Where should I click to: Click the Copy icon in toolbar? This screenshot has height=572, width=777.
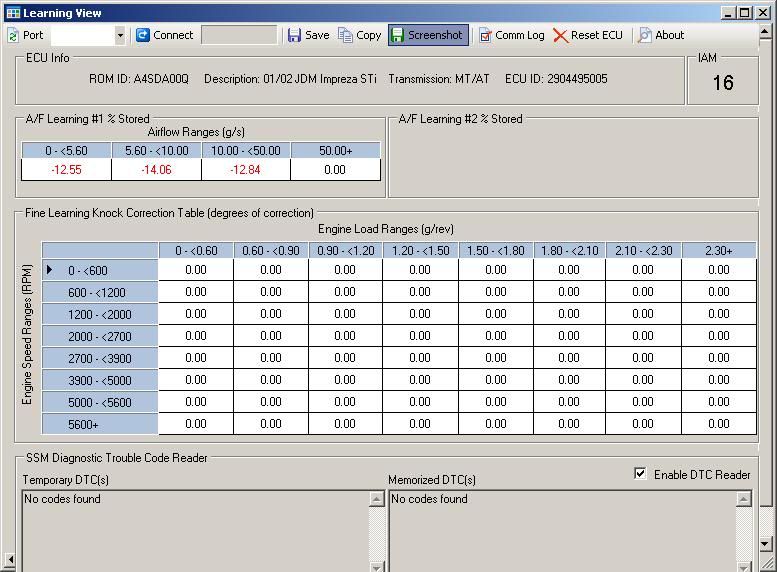pyautogui.click(x=346, y=35)
